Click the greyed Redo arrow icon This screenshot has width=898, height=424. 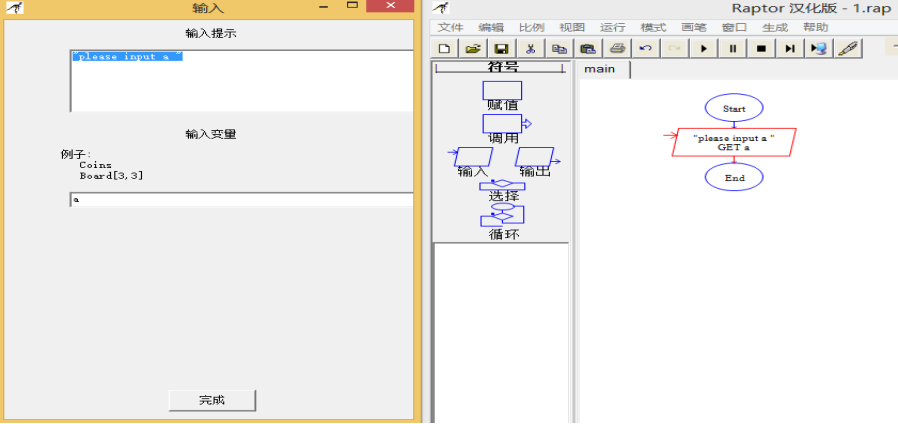[674, 49]
